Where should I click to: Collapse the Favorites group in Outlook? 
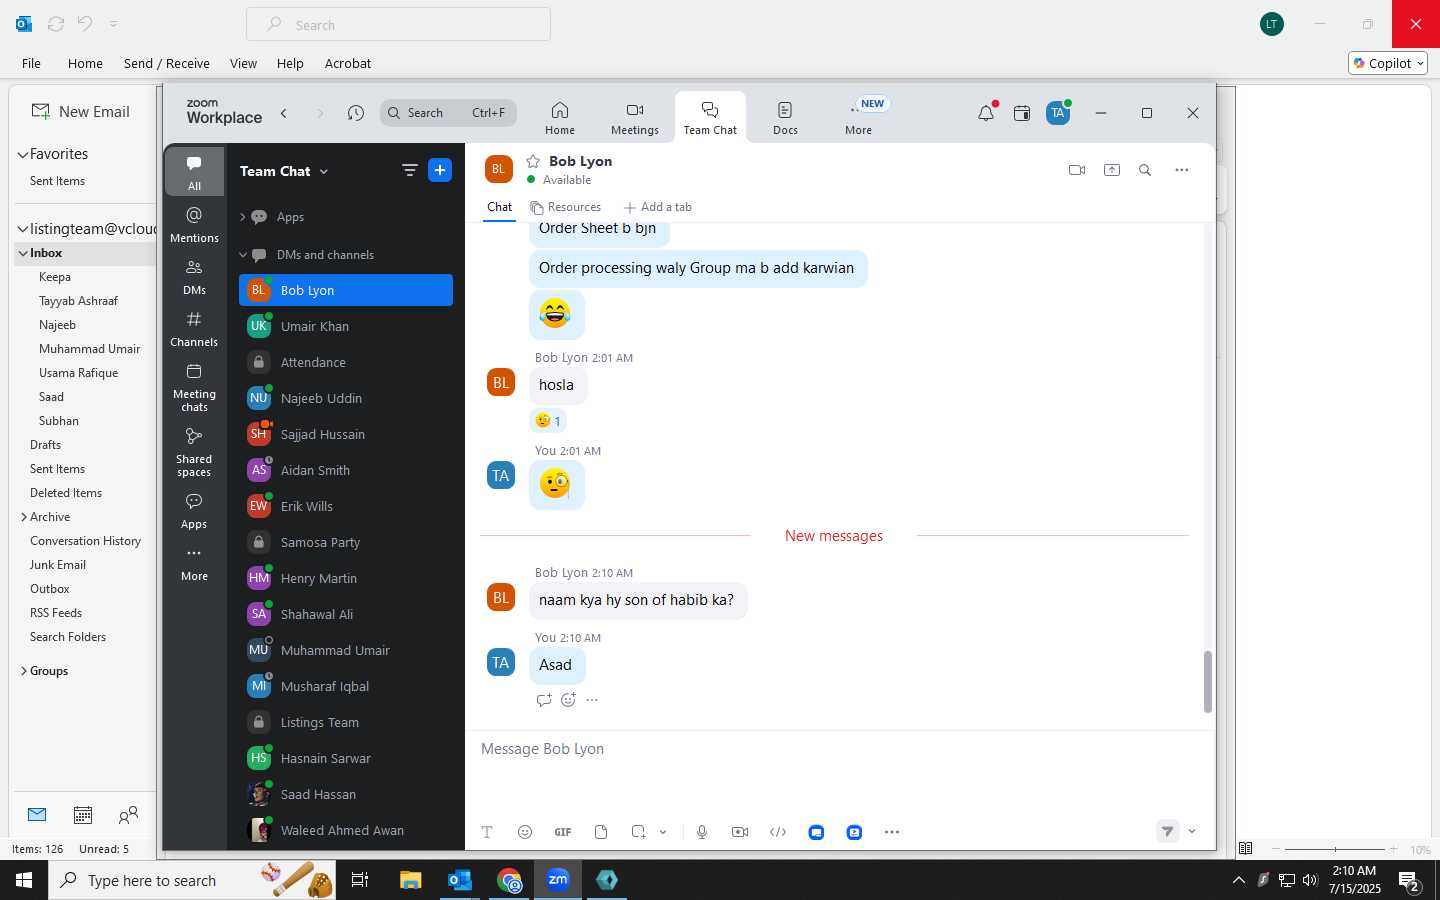22,154
